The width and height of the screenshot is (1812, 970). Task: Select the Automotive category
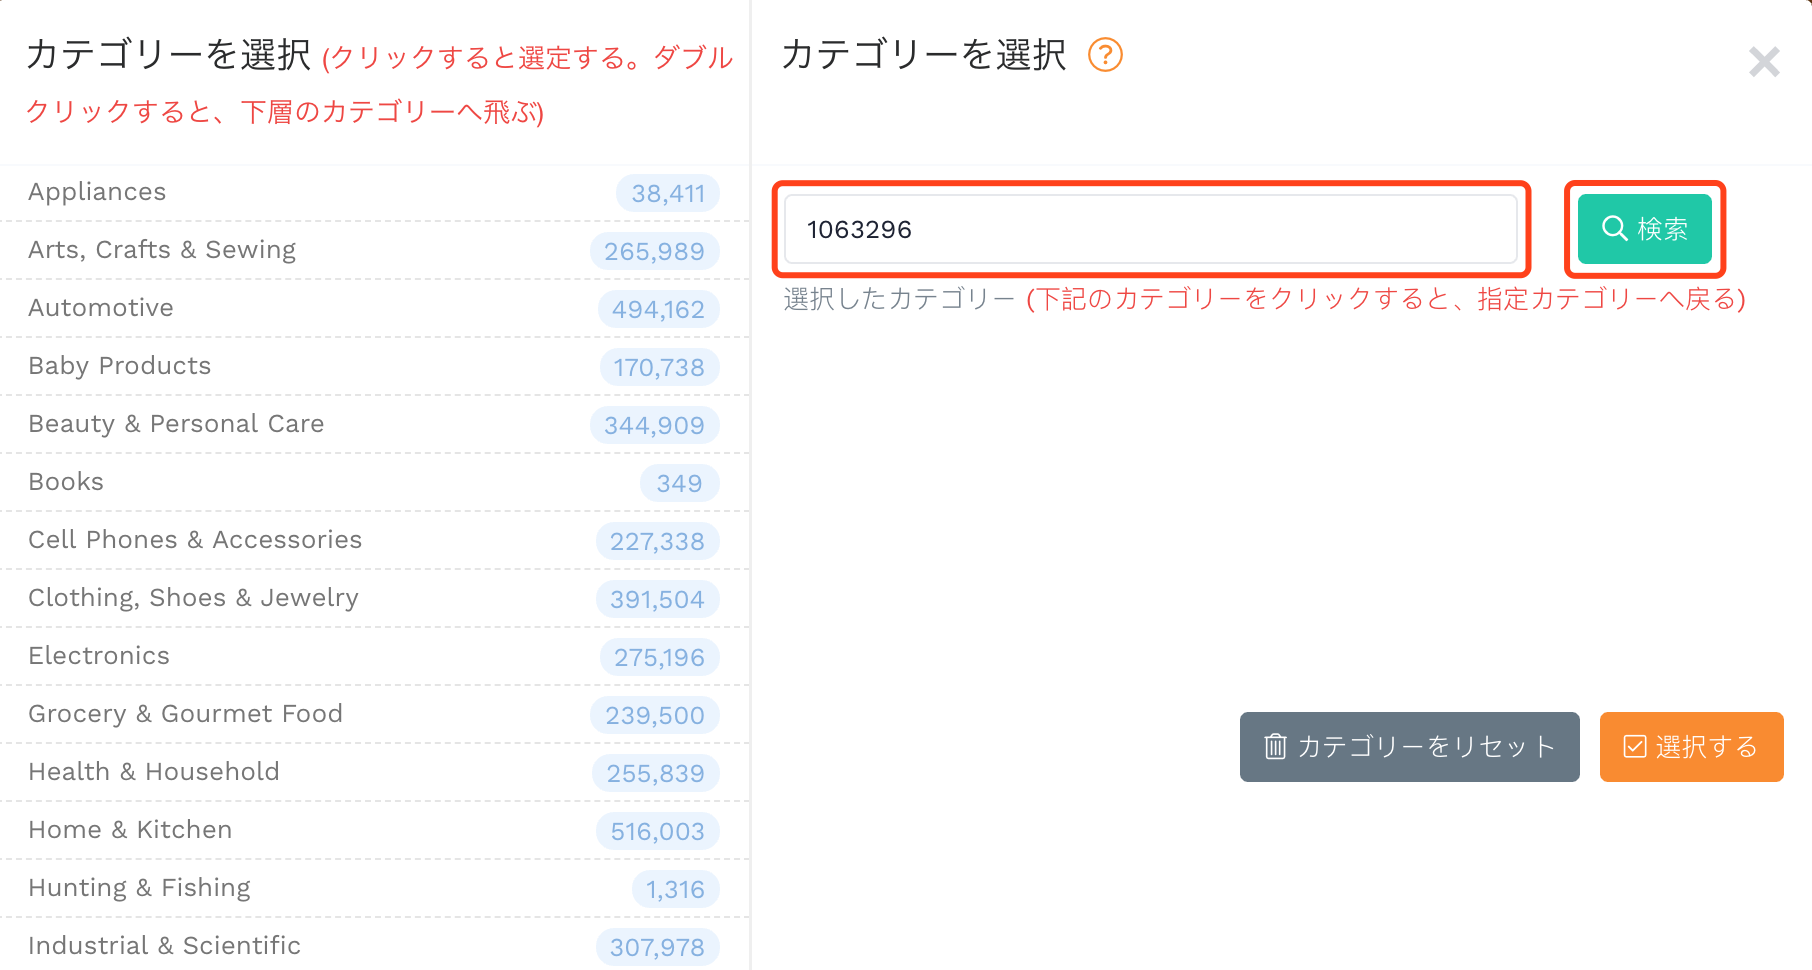(375, 309)
